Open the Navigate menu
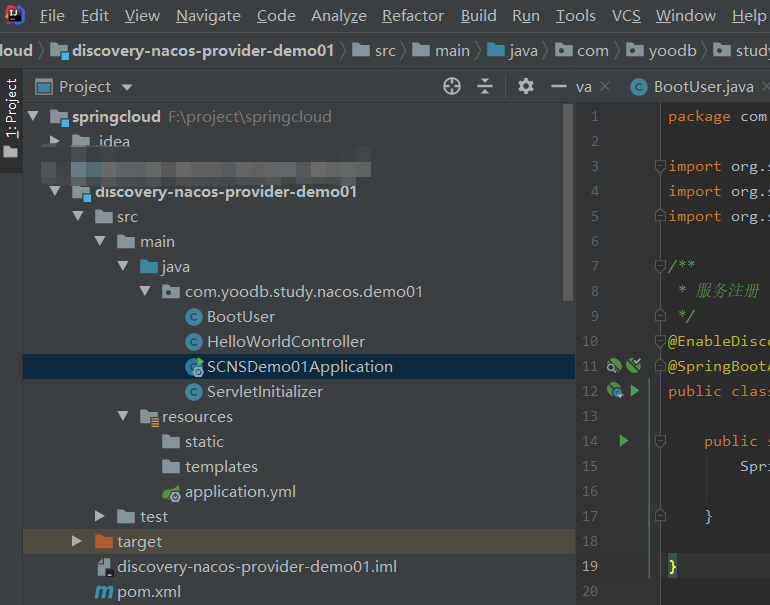The height and width of the screenshot is (605, 770). click(x=208, y=16)
